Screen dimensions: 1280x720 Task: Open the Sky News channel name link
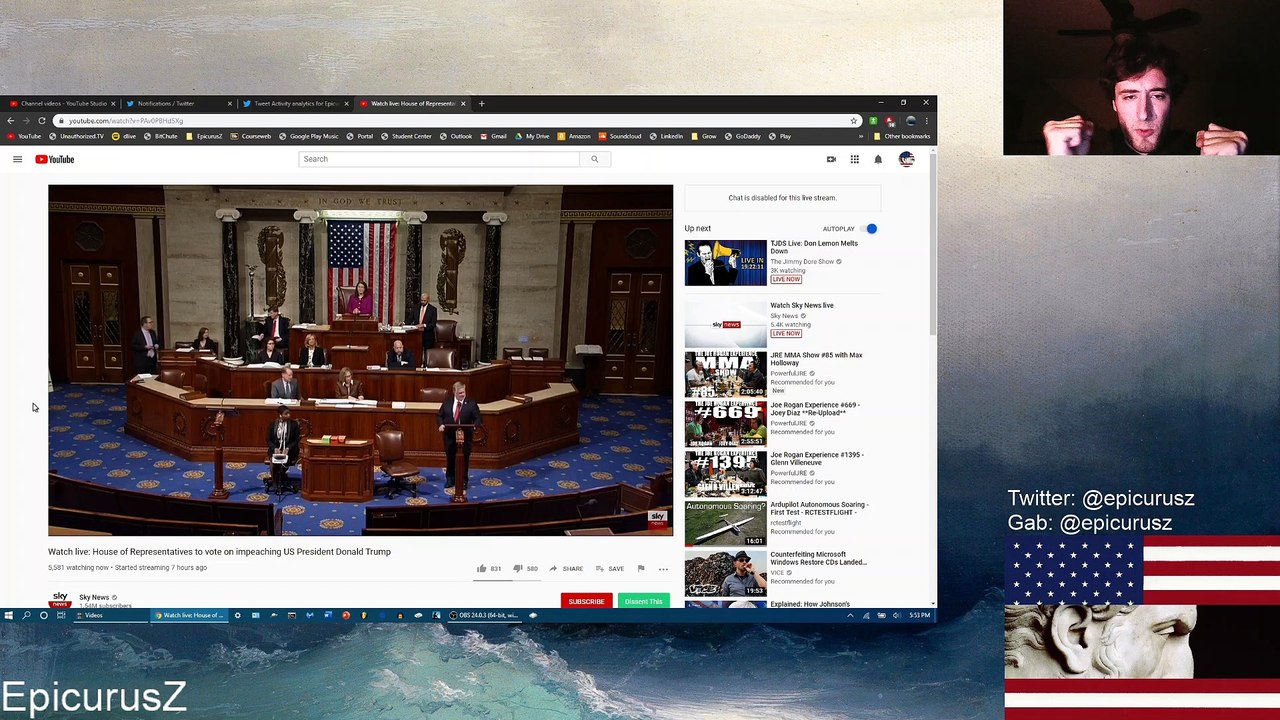[x=94, y=597]
